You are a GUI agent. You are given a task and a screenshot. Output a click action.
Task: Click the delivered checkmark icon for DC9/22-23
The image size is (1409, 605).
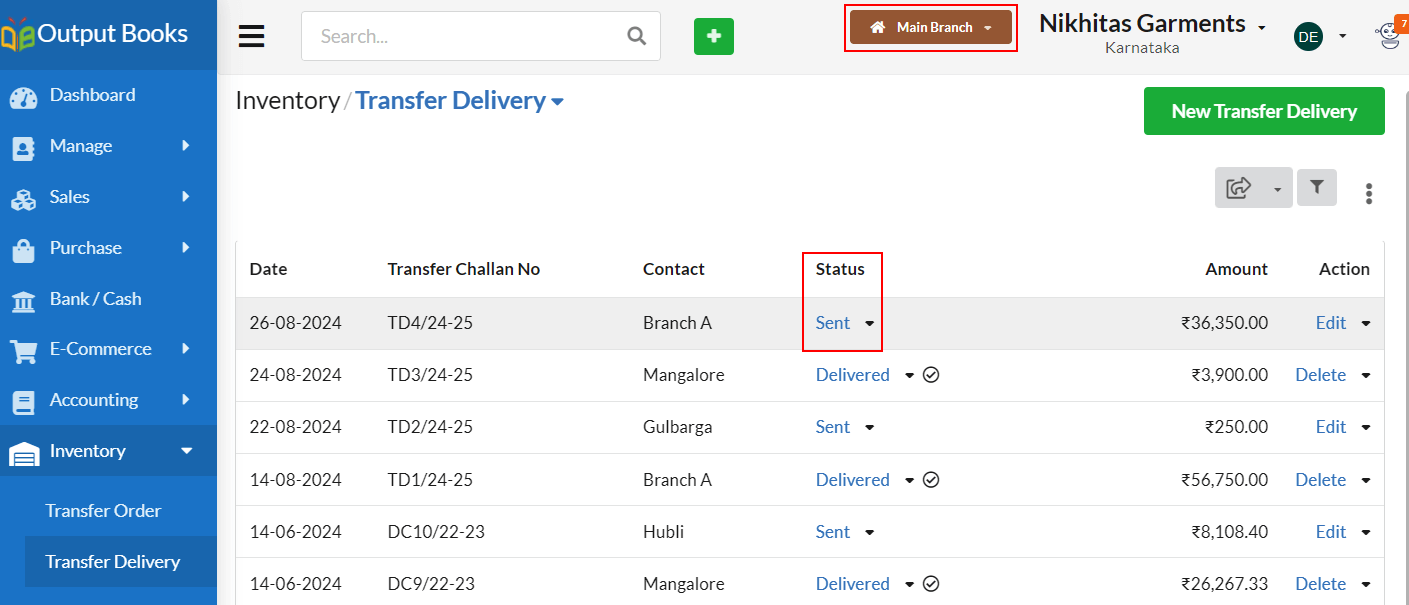click(x=931, y=584)
